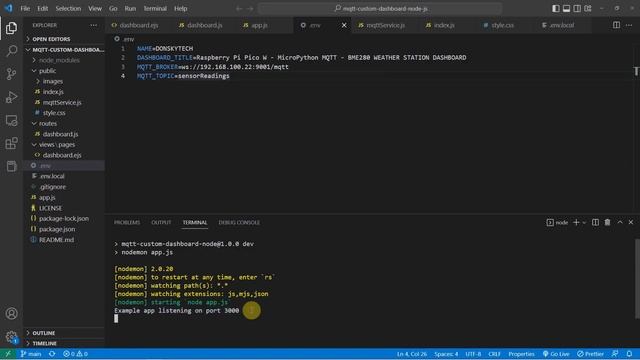Collapse the views\pages folder
640x360 pixels.
pyautogui.click(x=64, y=144)
